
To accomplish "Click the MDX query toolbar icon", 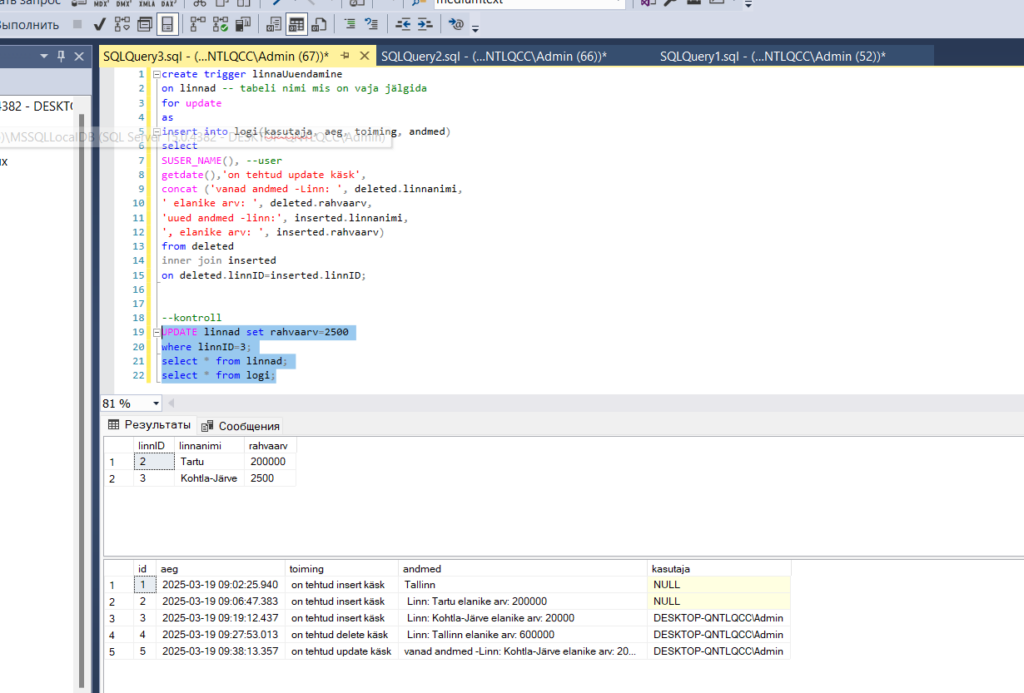I will coord(101,3).
